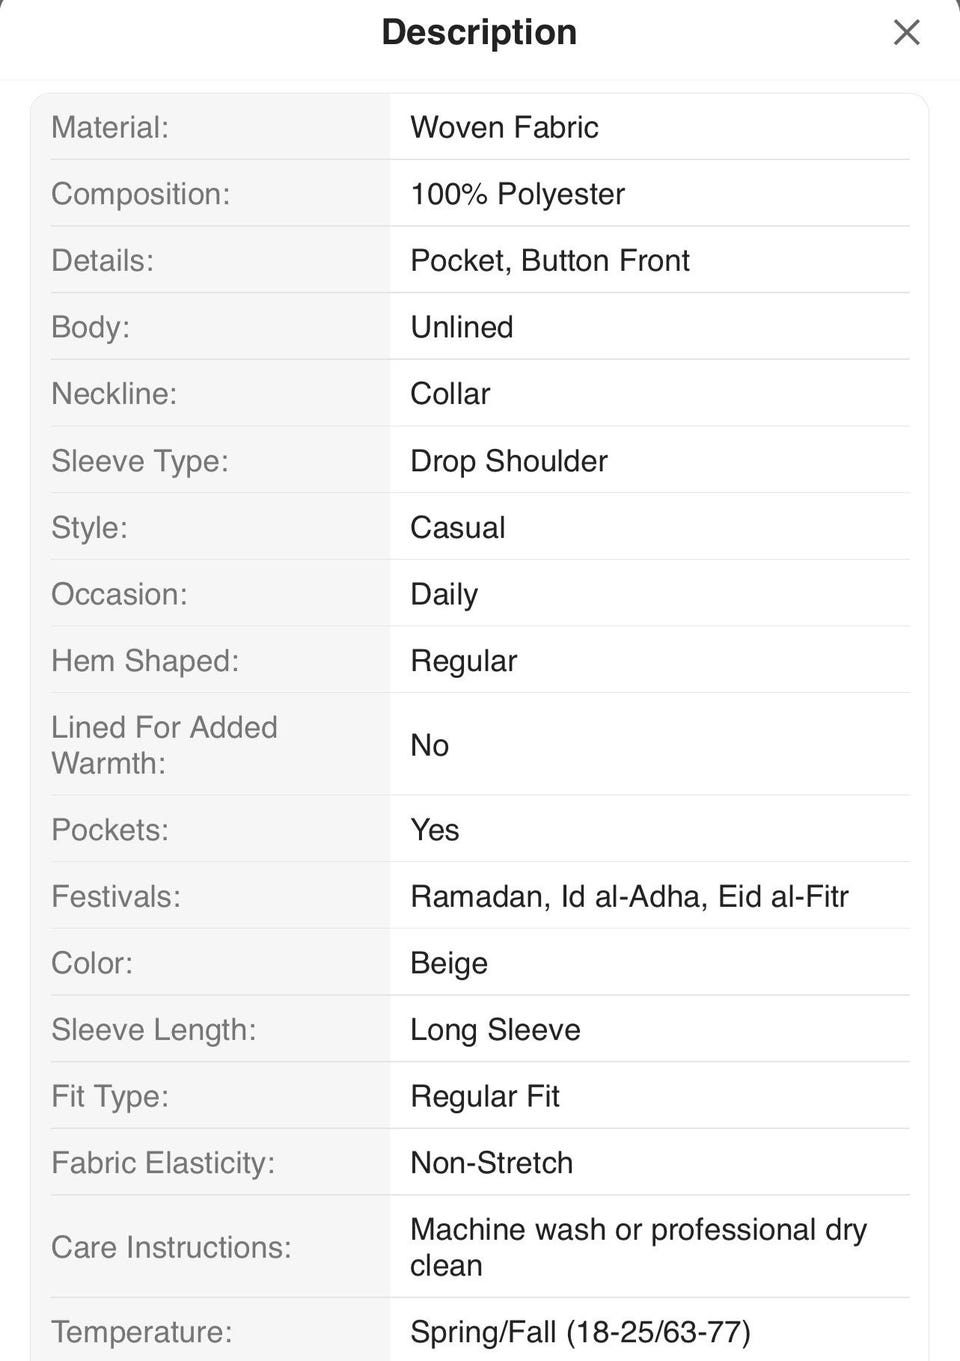Click the 100% Polyester composition value
This screenshot has height=1361, width=960.
[517, 194]
